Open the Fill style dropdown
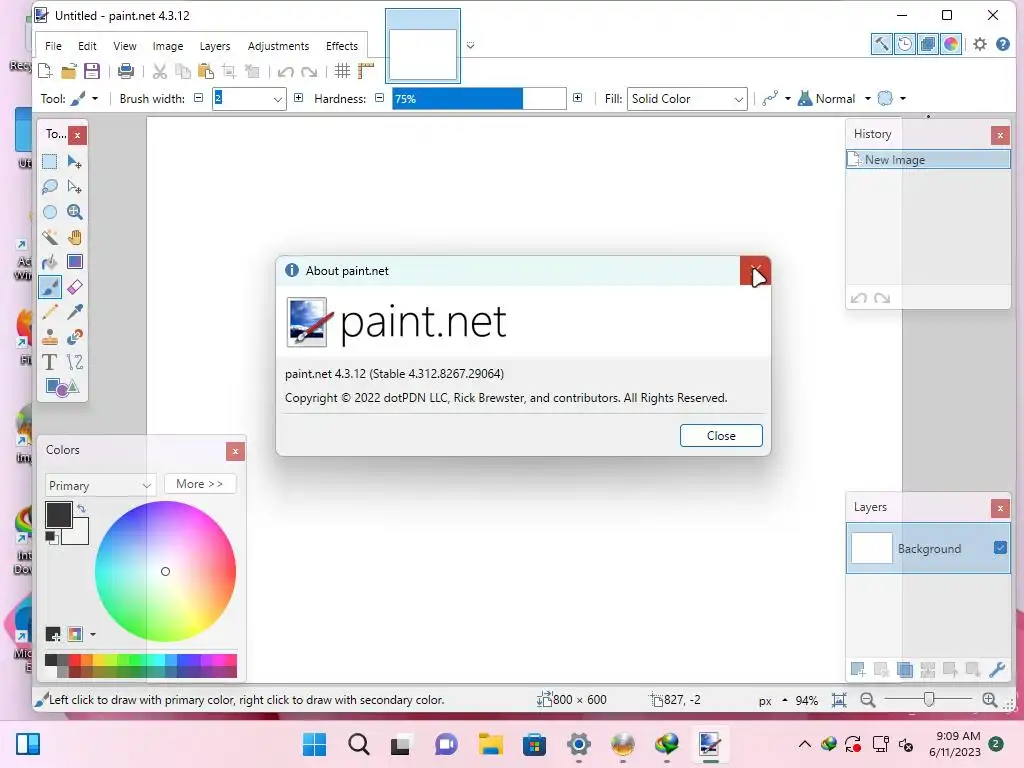This screenshot has width=1024, height=768. (x=687, y=99)
